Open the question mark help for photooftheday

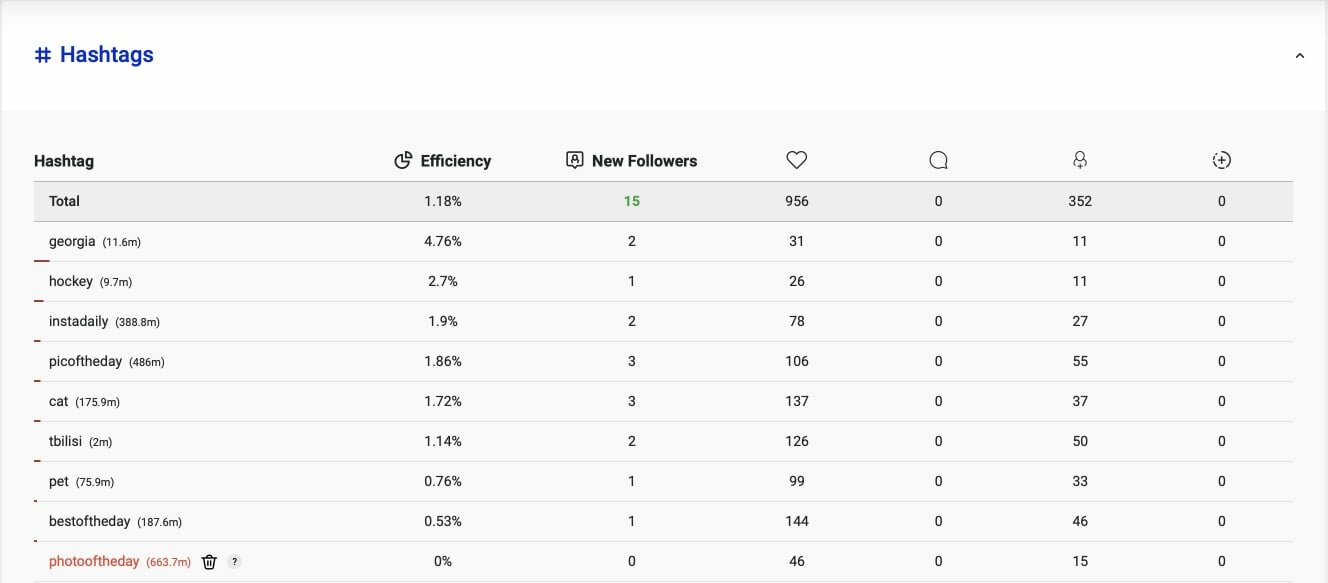235,562
